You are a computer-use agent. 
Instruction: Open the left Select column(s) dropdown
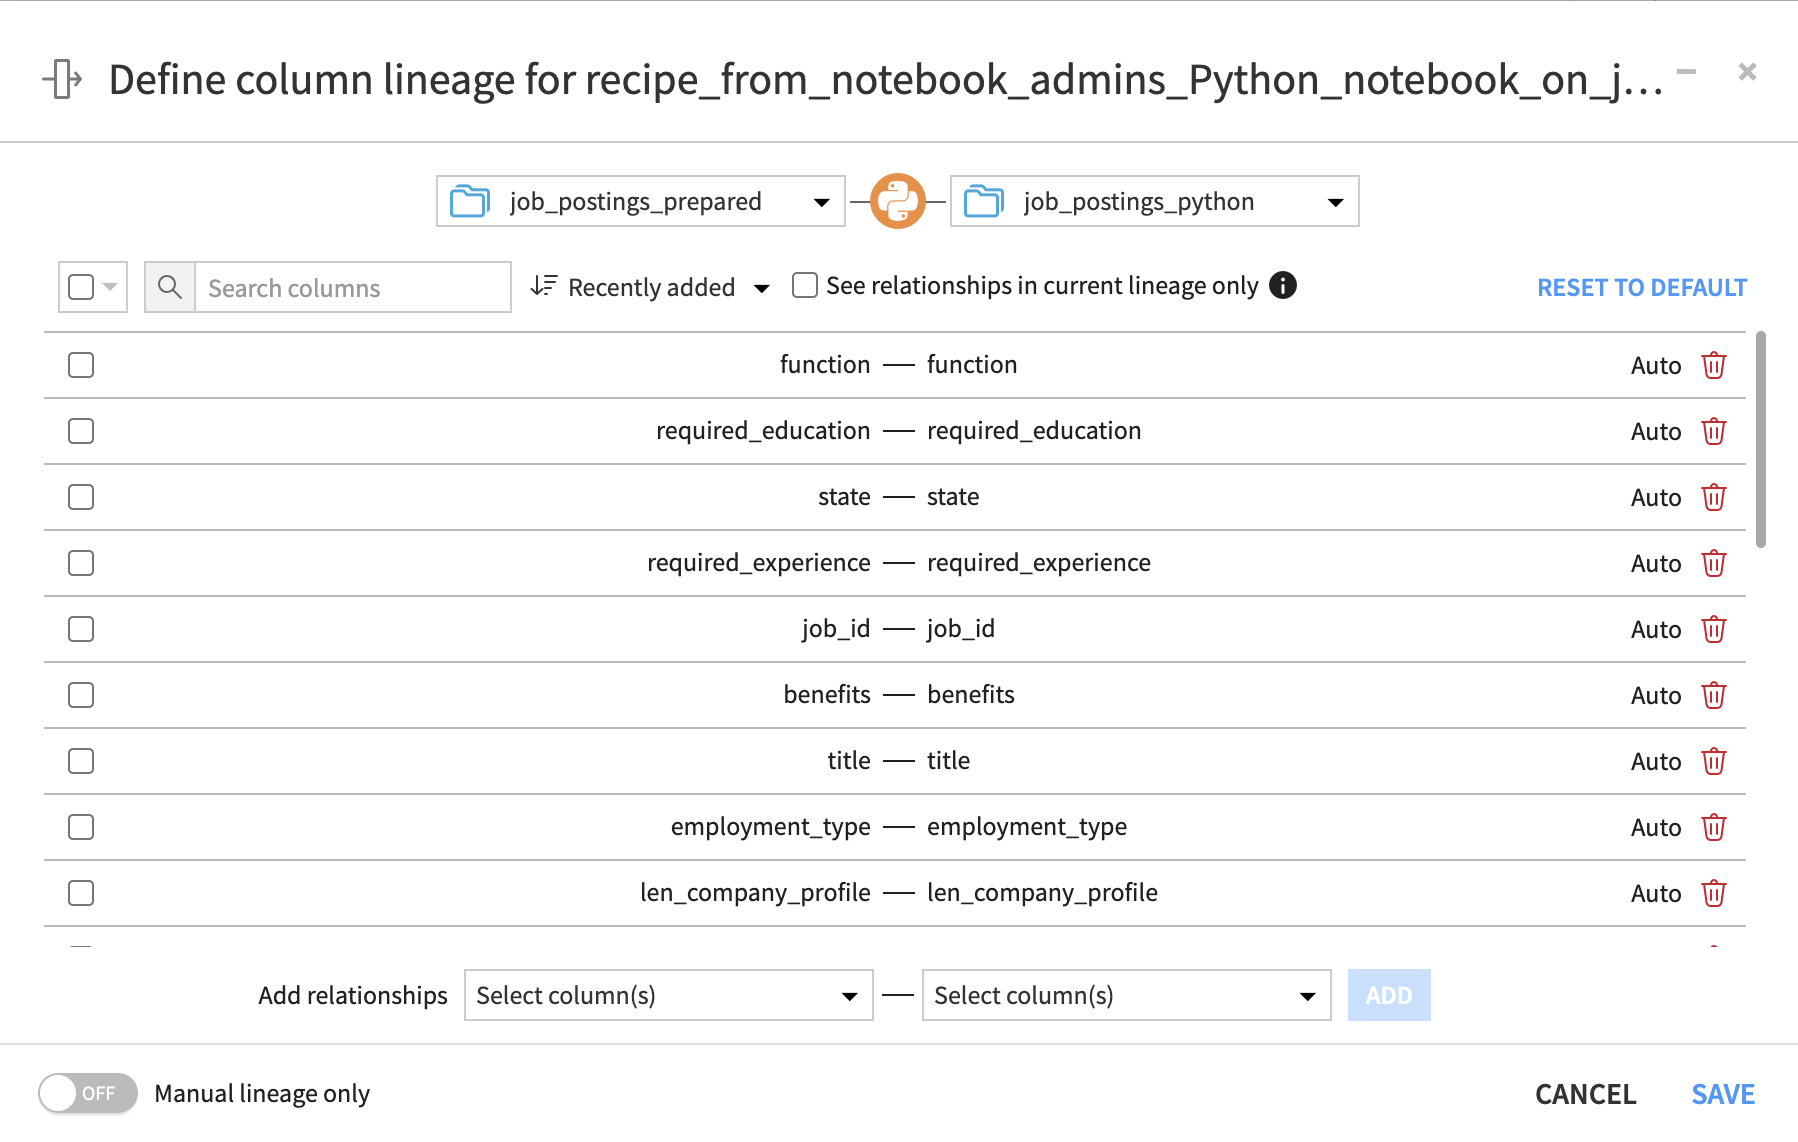point(669,995)
